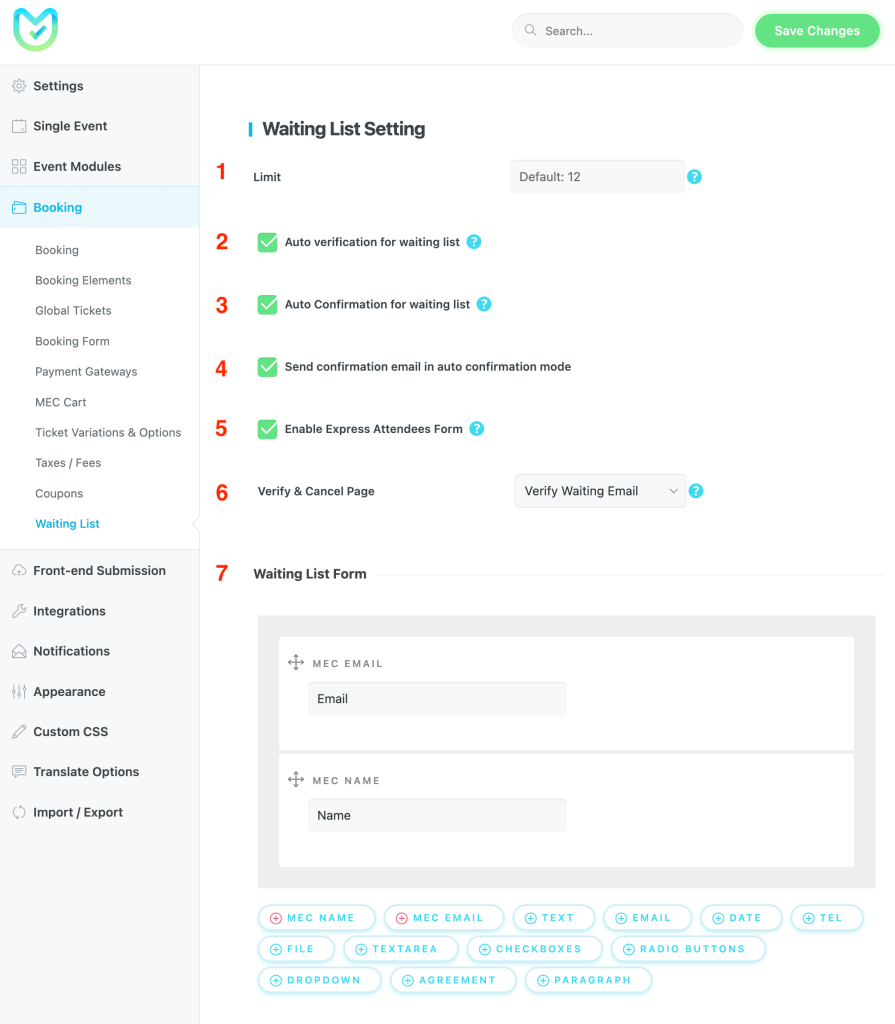Click the help icon next to Auto verification
Screen dimensions: 895x1024
point(474,241)
